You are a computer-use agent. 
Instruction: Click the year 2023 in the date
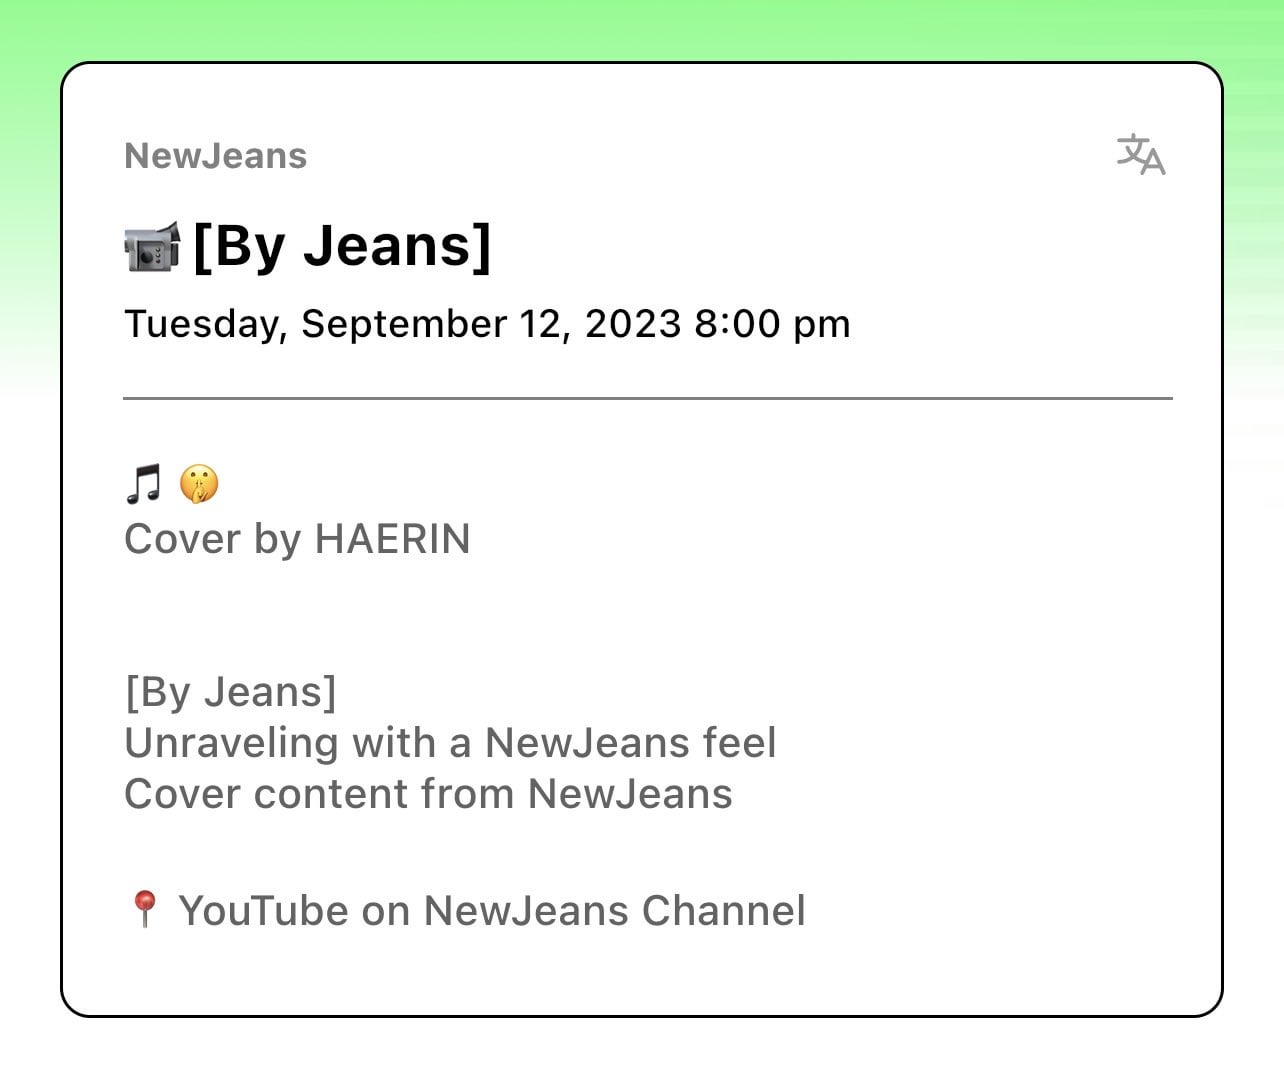pyautogui.click(x=633, y=324)
